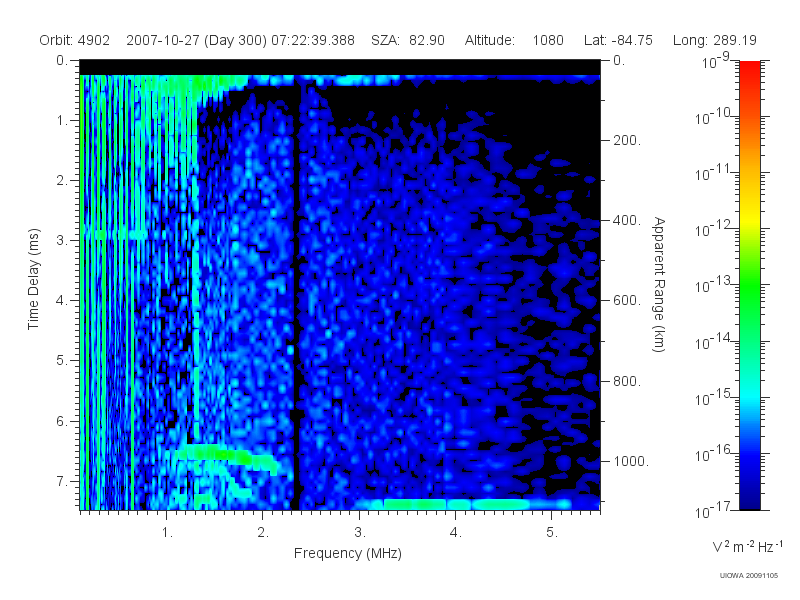This screenshot has width=800, height=600.
Task: Click the colorbar units label 'V² m⁻² Hz⁻¹'
Action: point(747,546)
